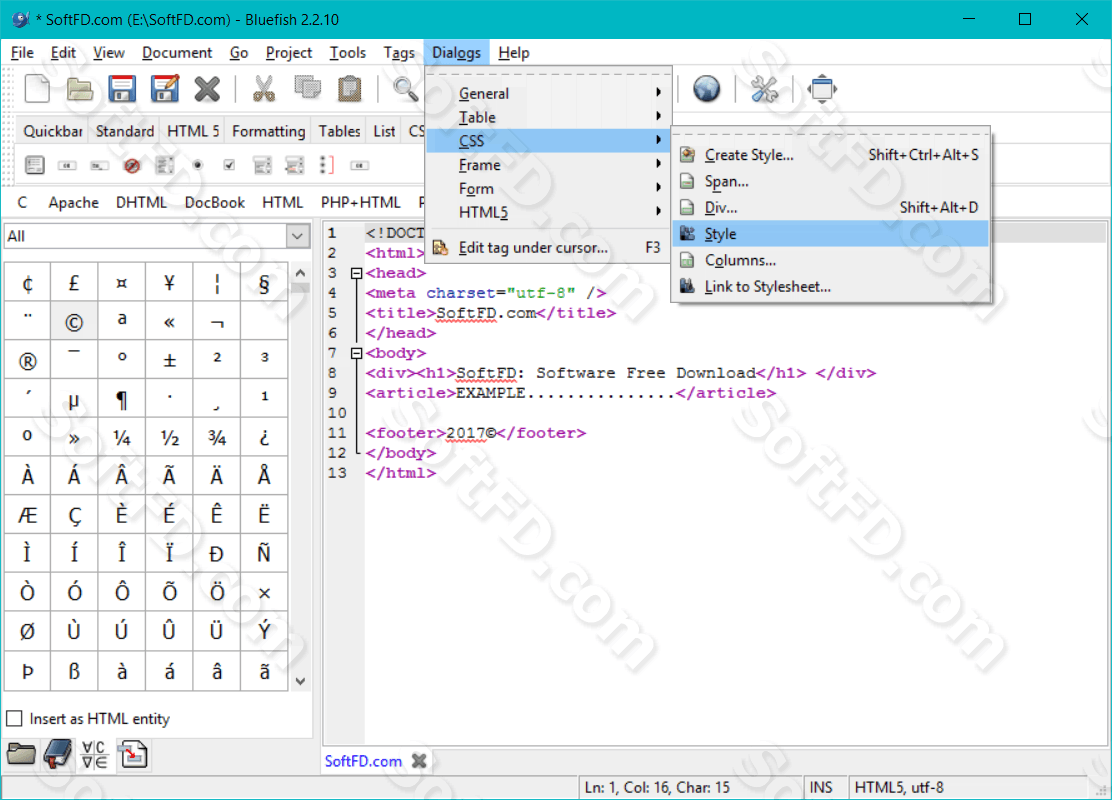Expand the HTML5 submenu

(547, 212)
